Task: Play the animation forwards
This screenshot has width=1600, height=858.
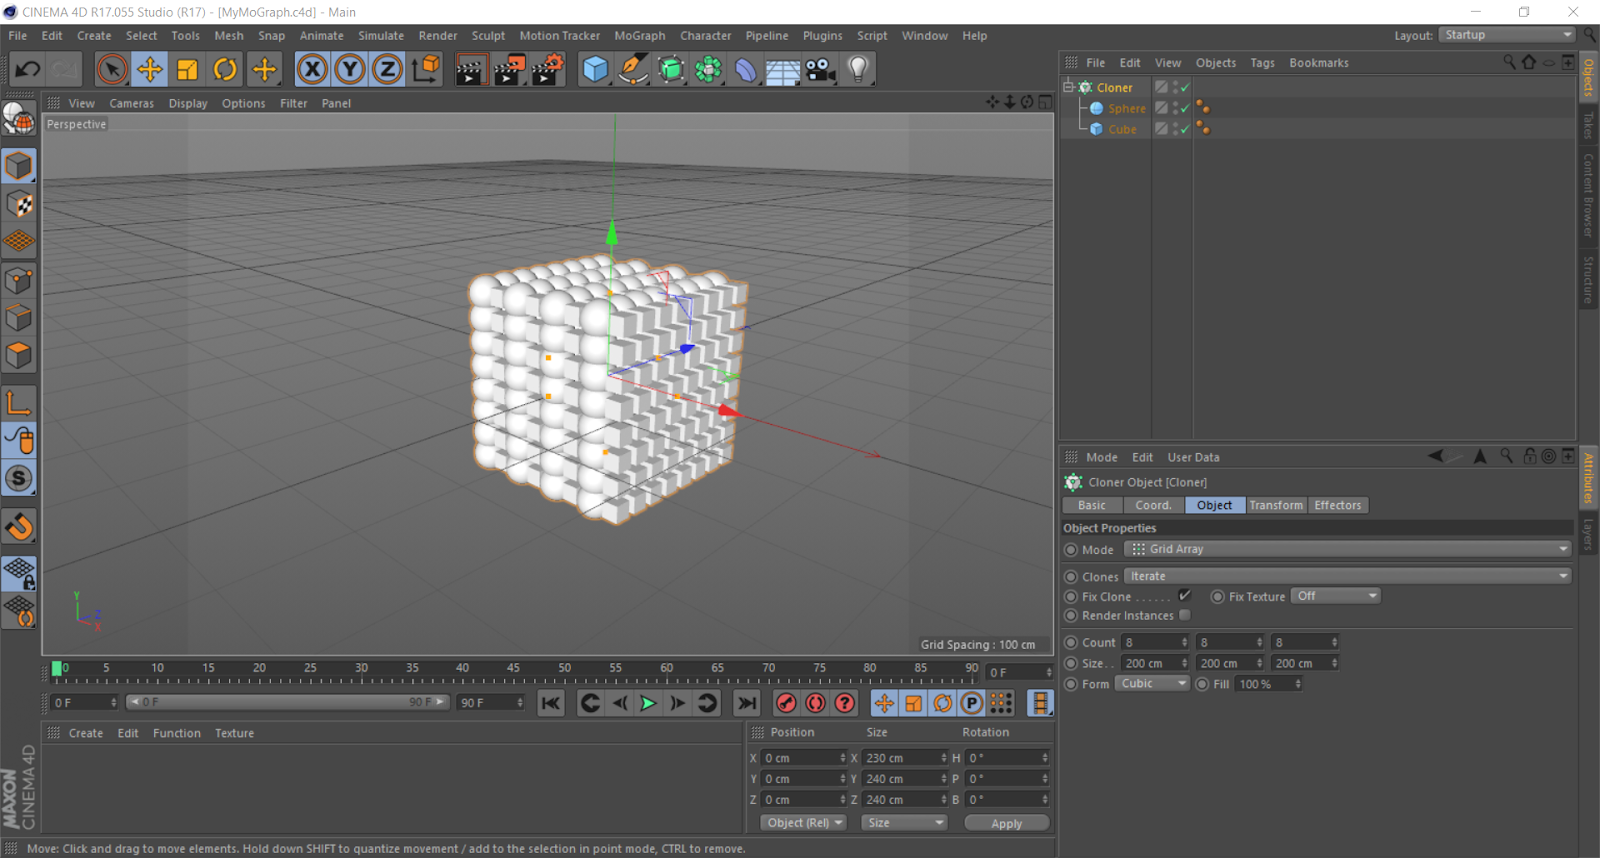Action: (648, 703)
